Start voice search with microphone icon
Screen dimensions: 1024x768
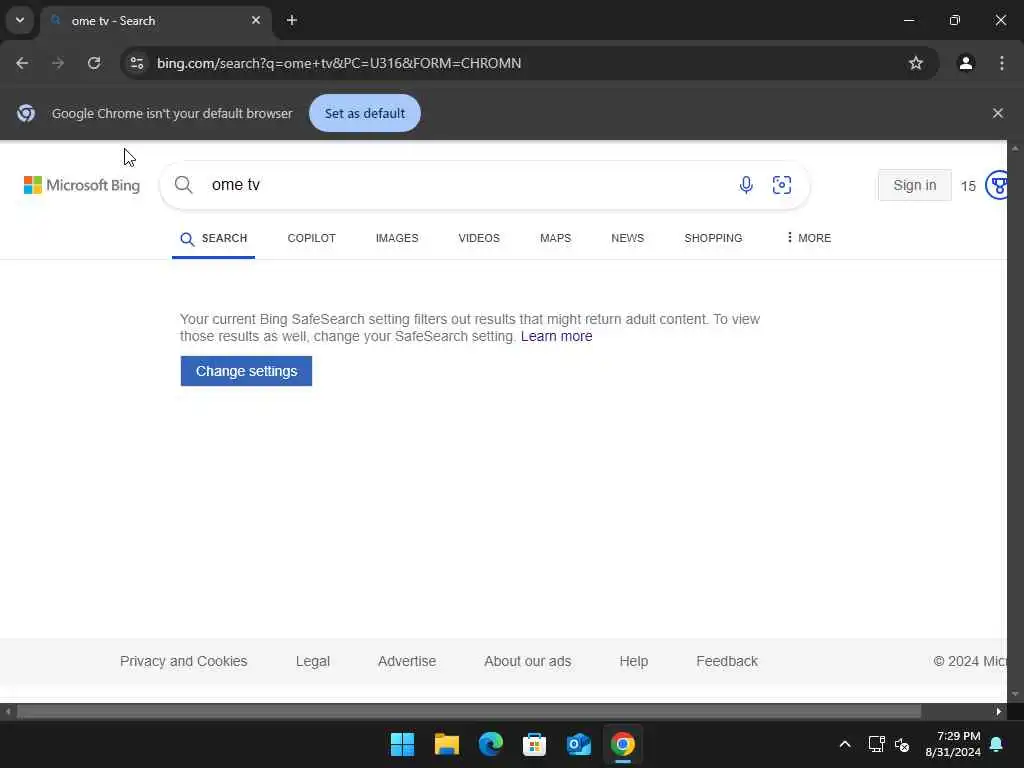click(x=746, y=185)
